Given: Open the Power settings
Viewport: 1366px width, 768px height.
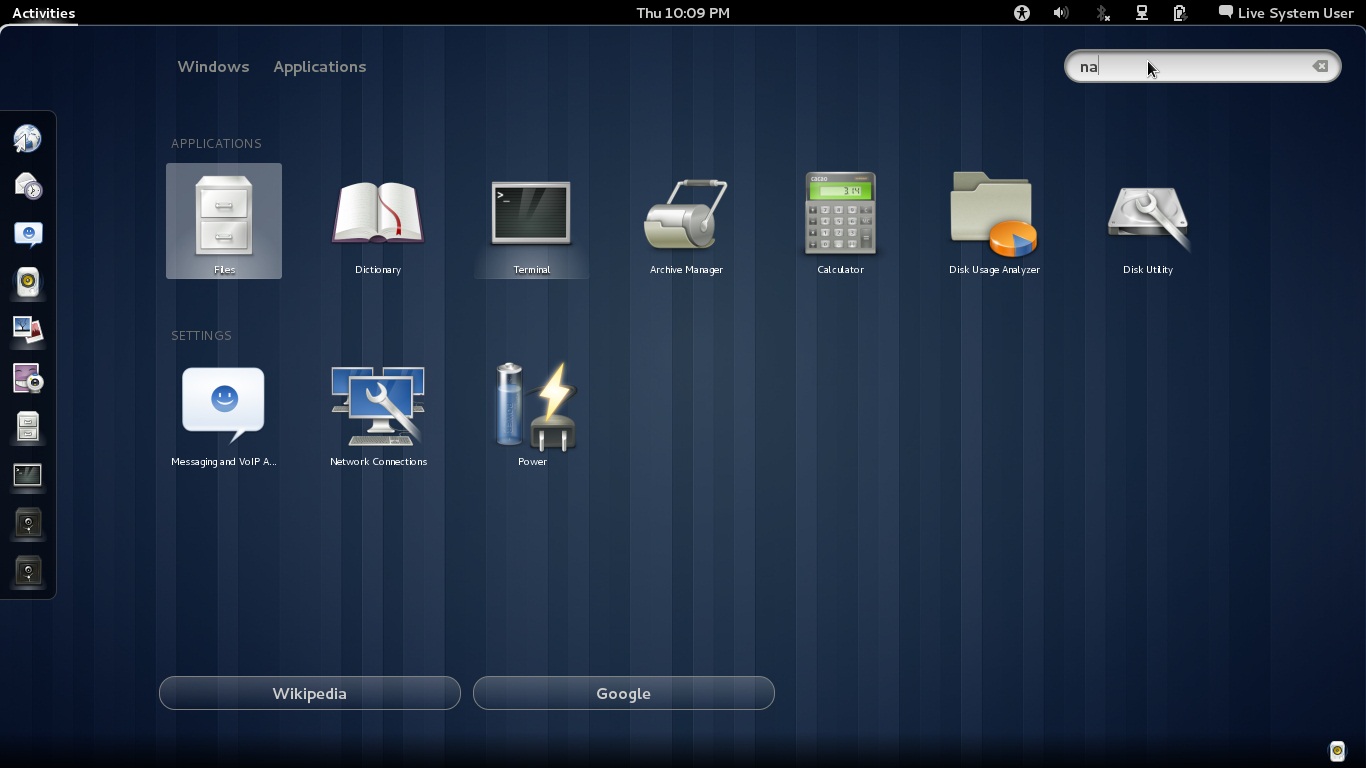Looking at the screenshot, I should coord(532,405).
